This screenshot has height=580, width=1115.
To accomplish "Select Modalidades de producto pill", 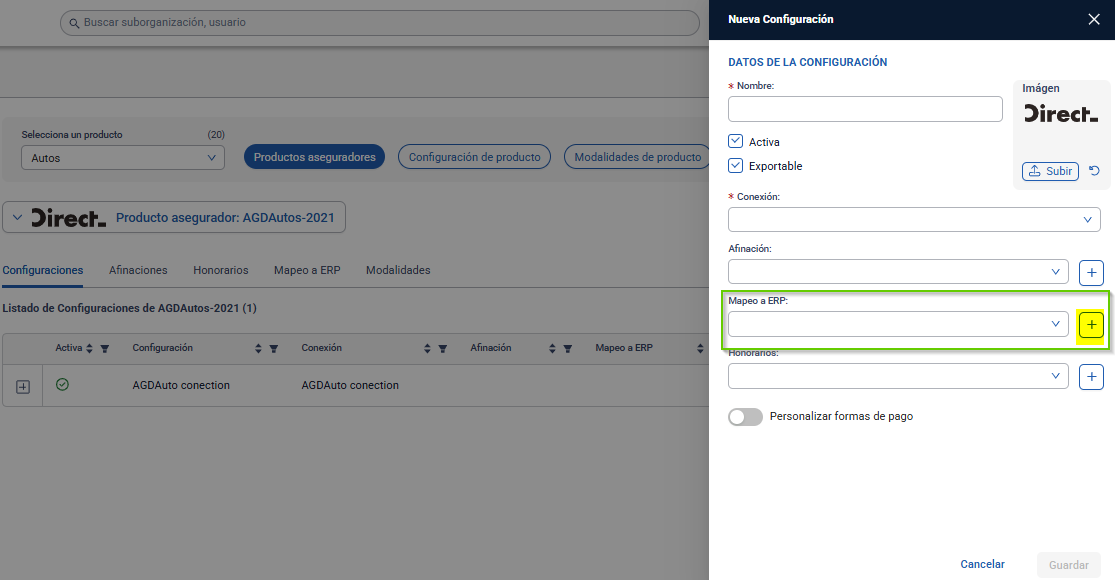I will click(x=637, y=157).
